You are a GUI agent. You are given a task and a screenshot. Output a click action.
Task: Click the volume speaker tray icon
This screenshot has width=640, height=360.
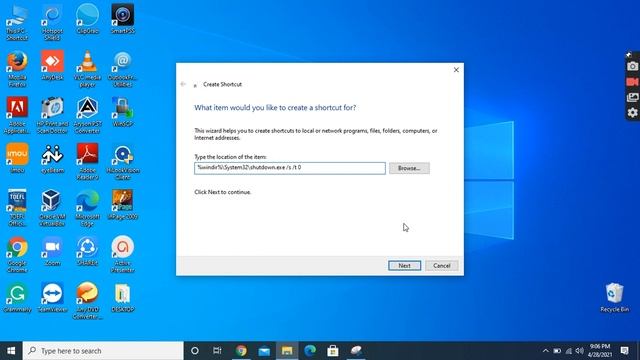pyautogui.click(x=580, y=351)
